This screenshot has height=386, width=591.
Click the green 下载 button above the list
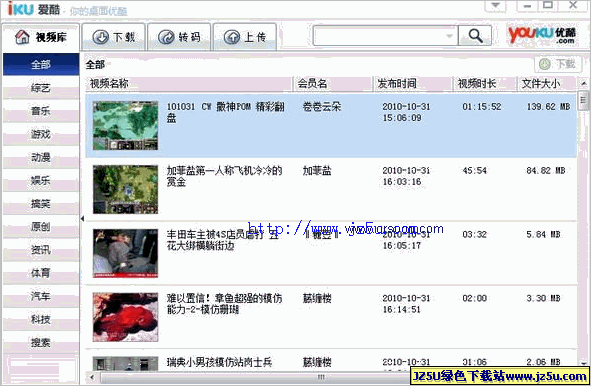coord(557,64)
